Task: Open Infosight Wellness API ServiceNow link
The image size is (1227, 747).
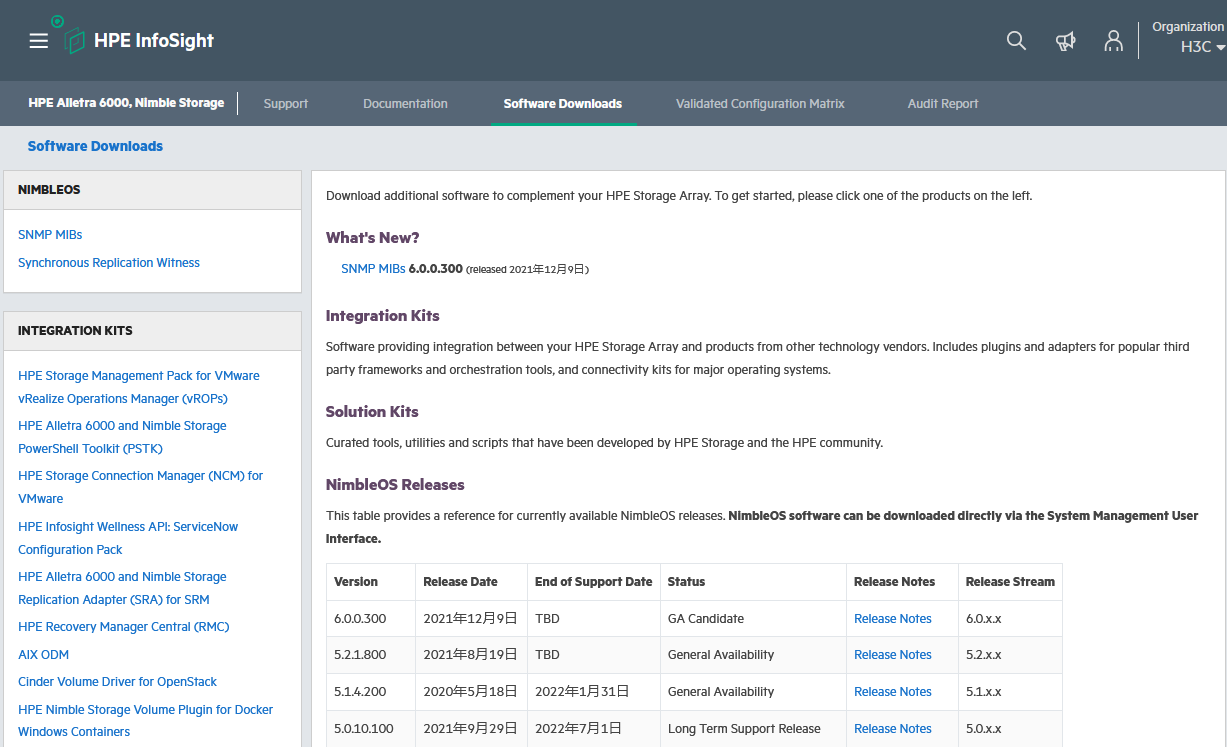Action: [x=128, y=538]
